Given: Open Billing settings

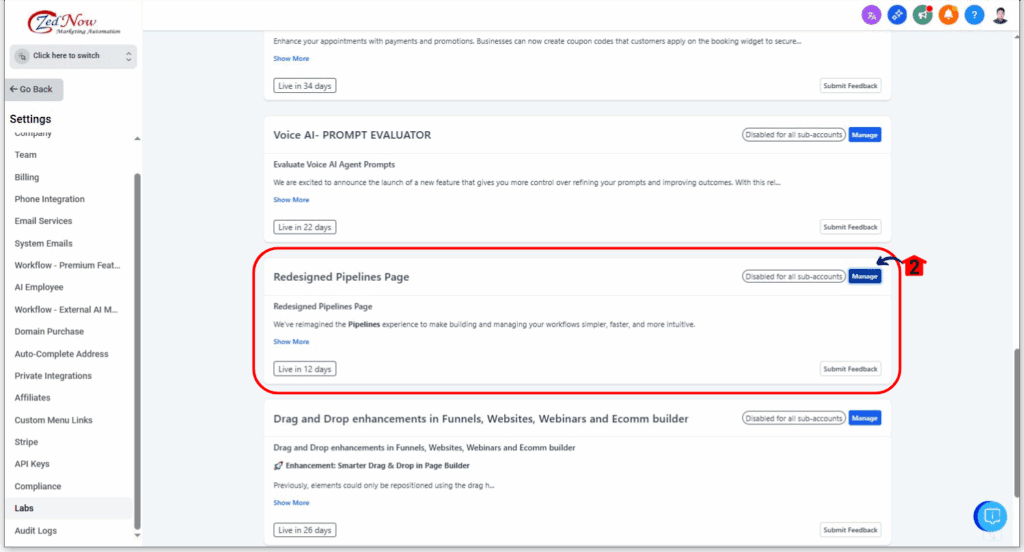Looking at the screenshot, I should (27, 177).
